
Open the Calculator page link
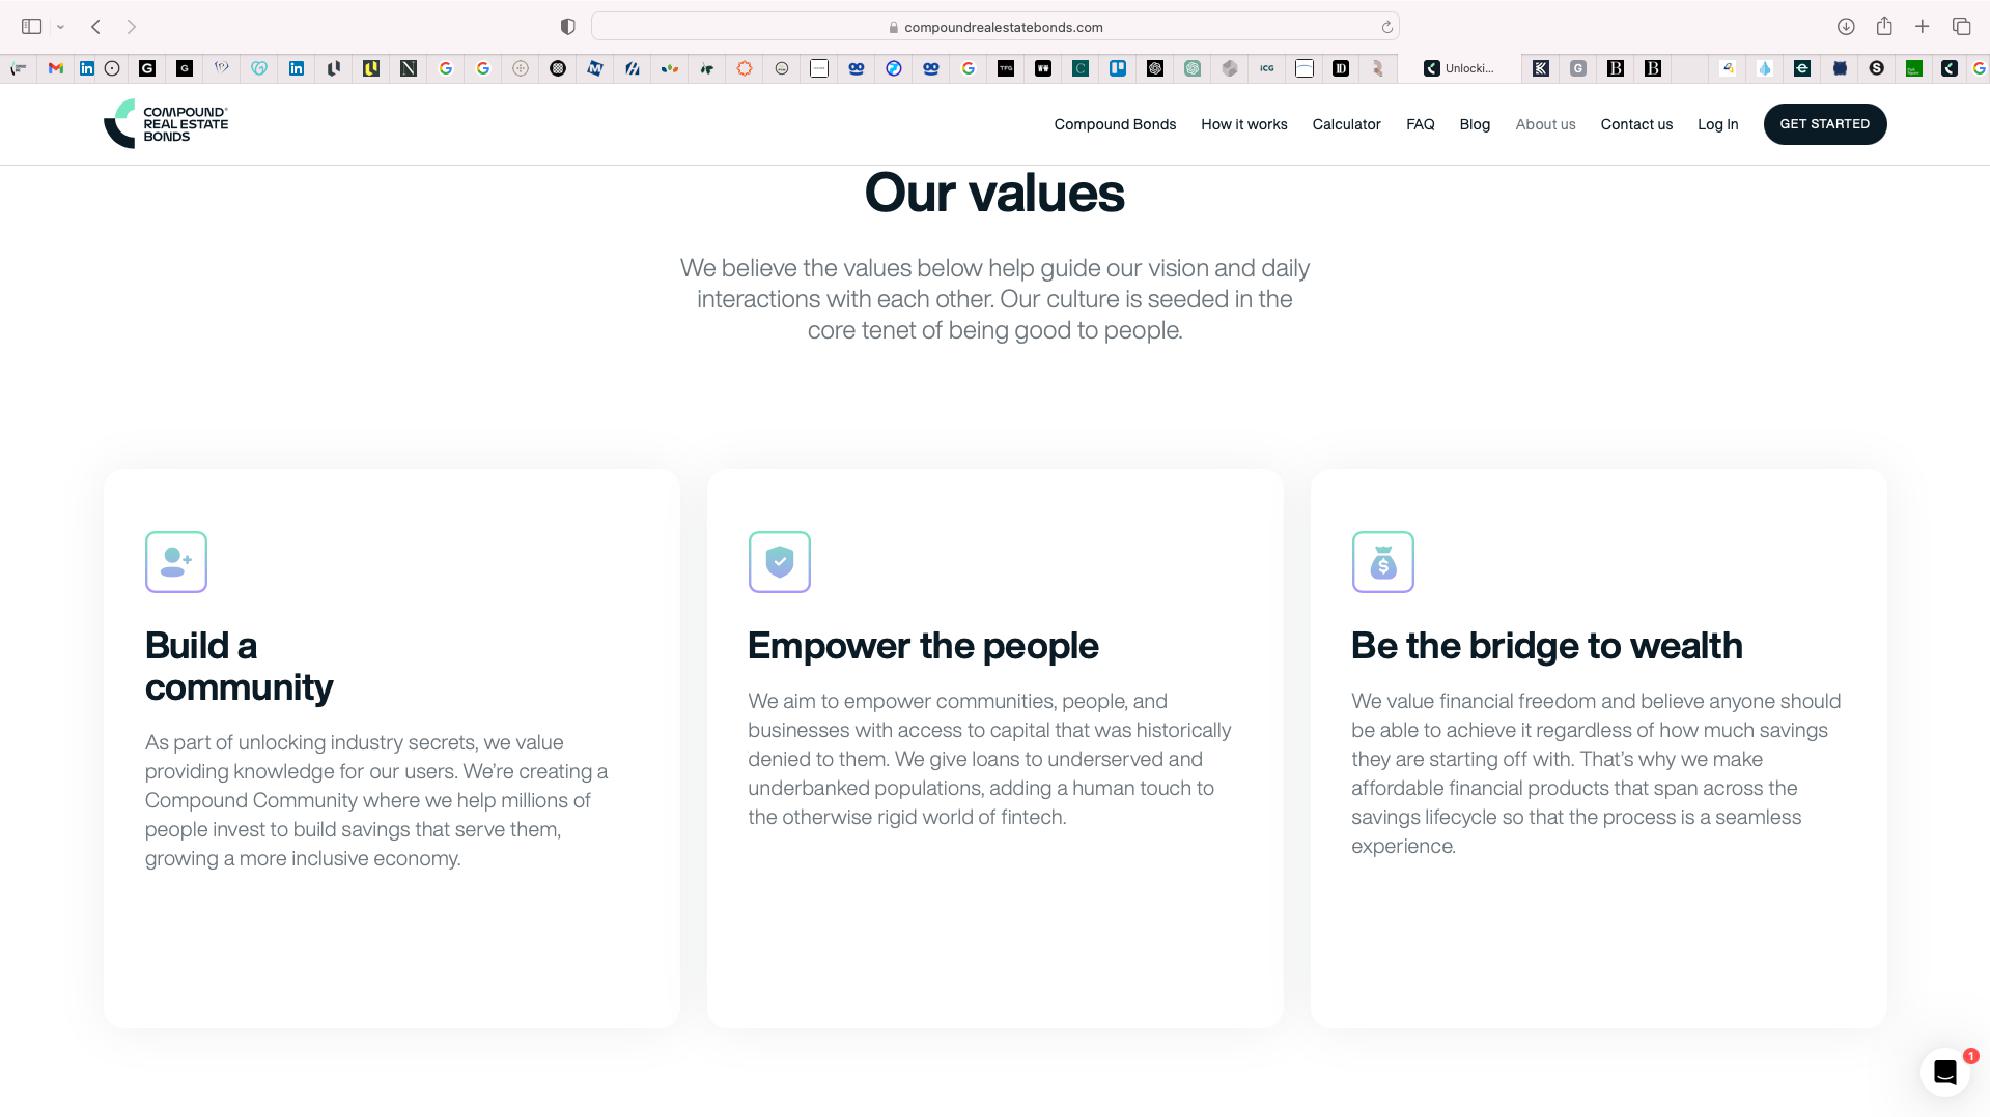pyautogui.click(x=1346, y=124)
